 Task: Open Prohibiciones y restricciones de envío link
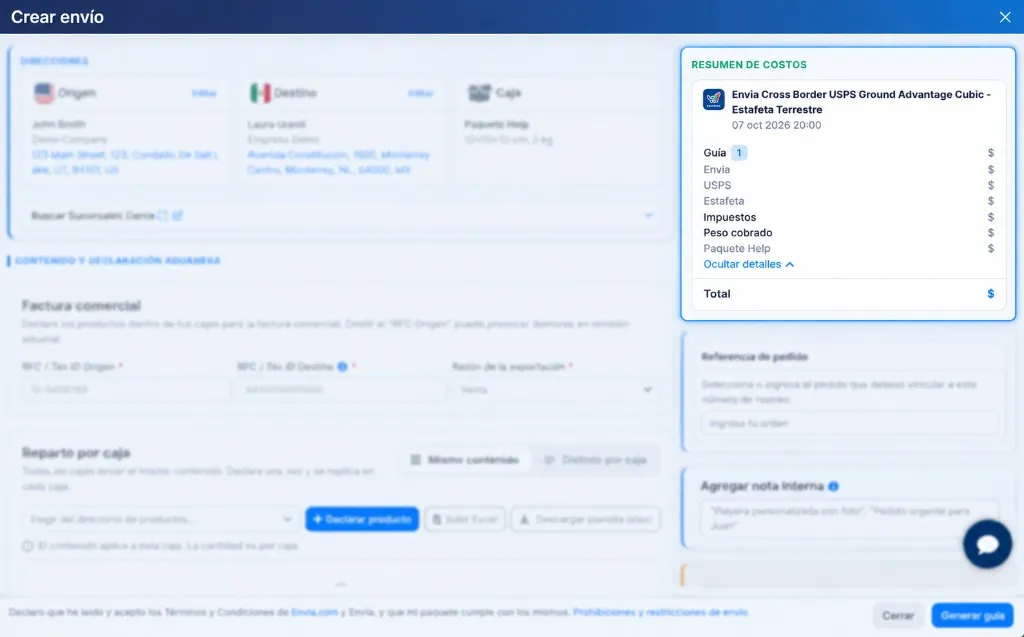[x=660, y=612]
